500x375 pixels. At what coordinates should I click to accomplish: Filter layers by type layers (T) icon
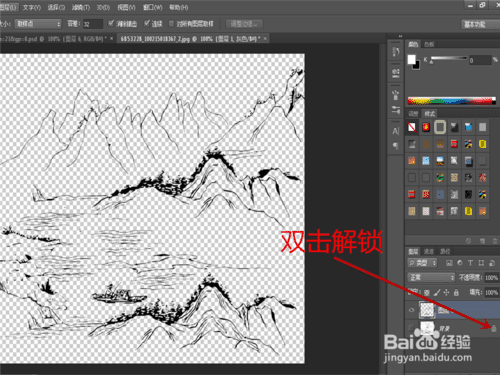coord(470,263)
